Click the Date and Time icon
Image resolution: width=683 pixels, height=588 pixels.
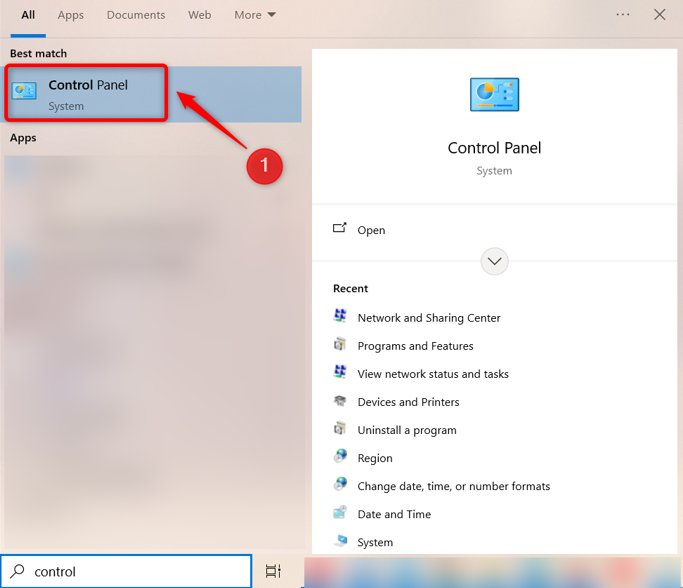tap(340, 512)
